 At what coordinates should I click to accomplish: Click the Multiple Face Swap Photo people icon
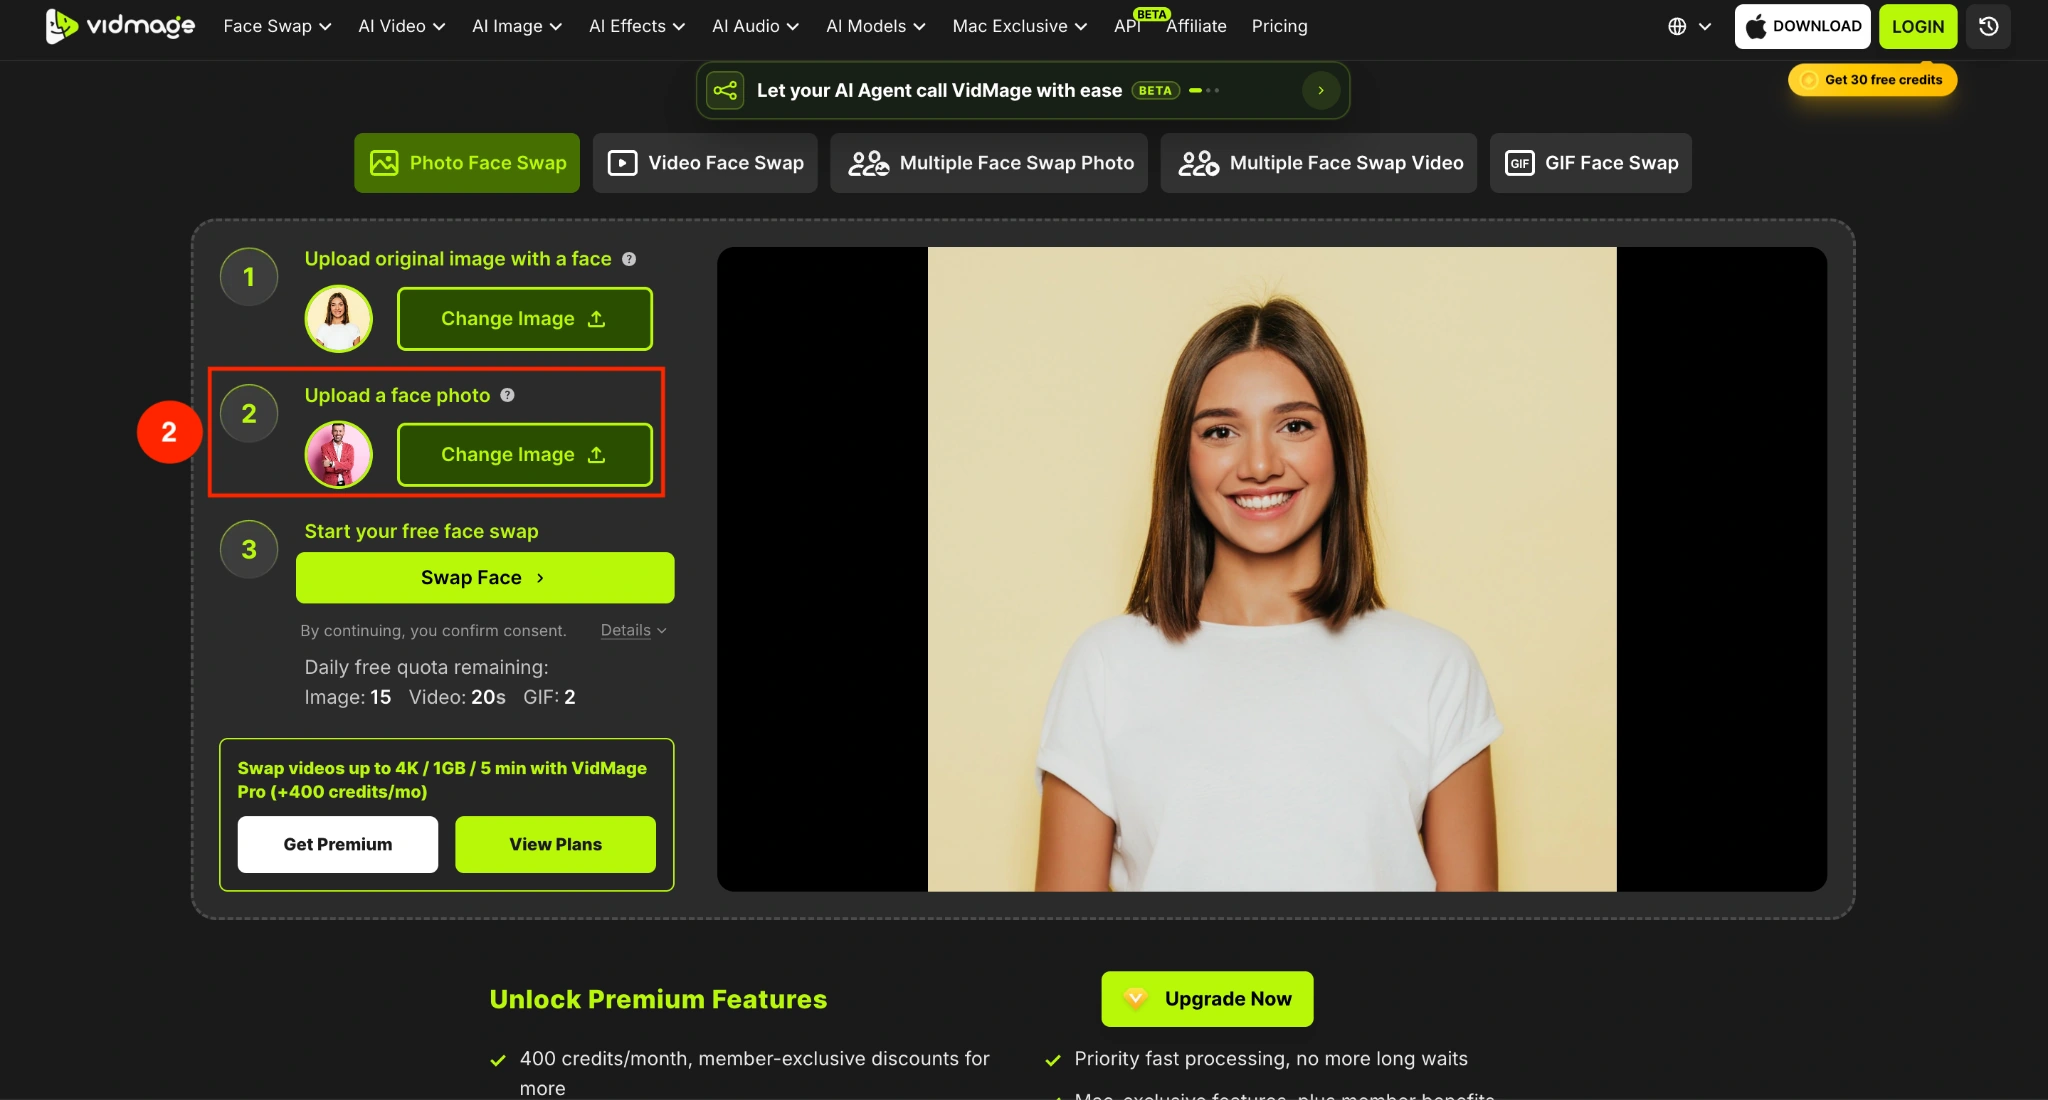point(868,163)
